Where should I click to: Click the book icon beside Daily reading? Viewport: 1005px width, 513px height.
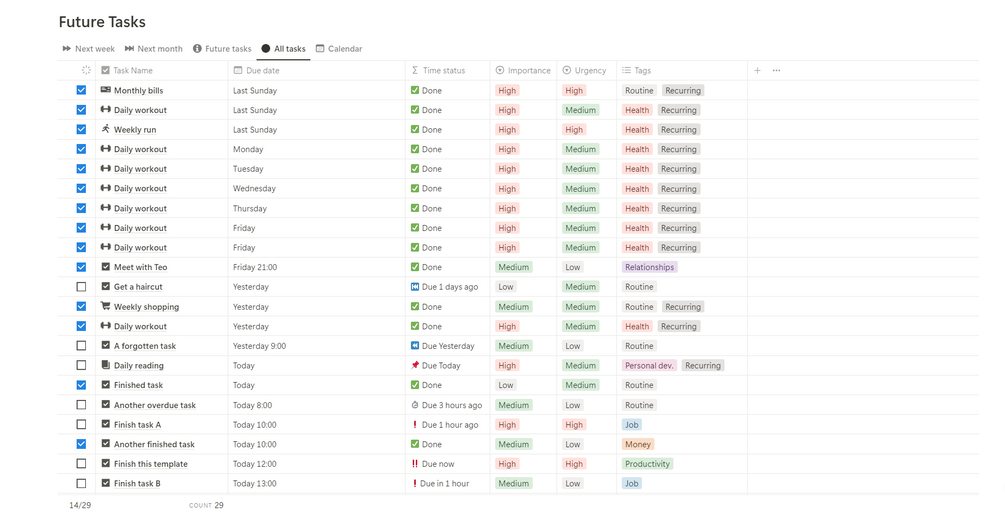[x=106, y=365]
